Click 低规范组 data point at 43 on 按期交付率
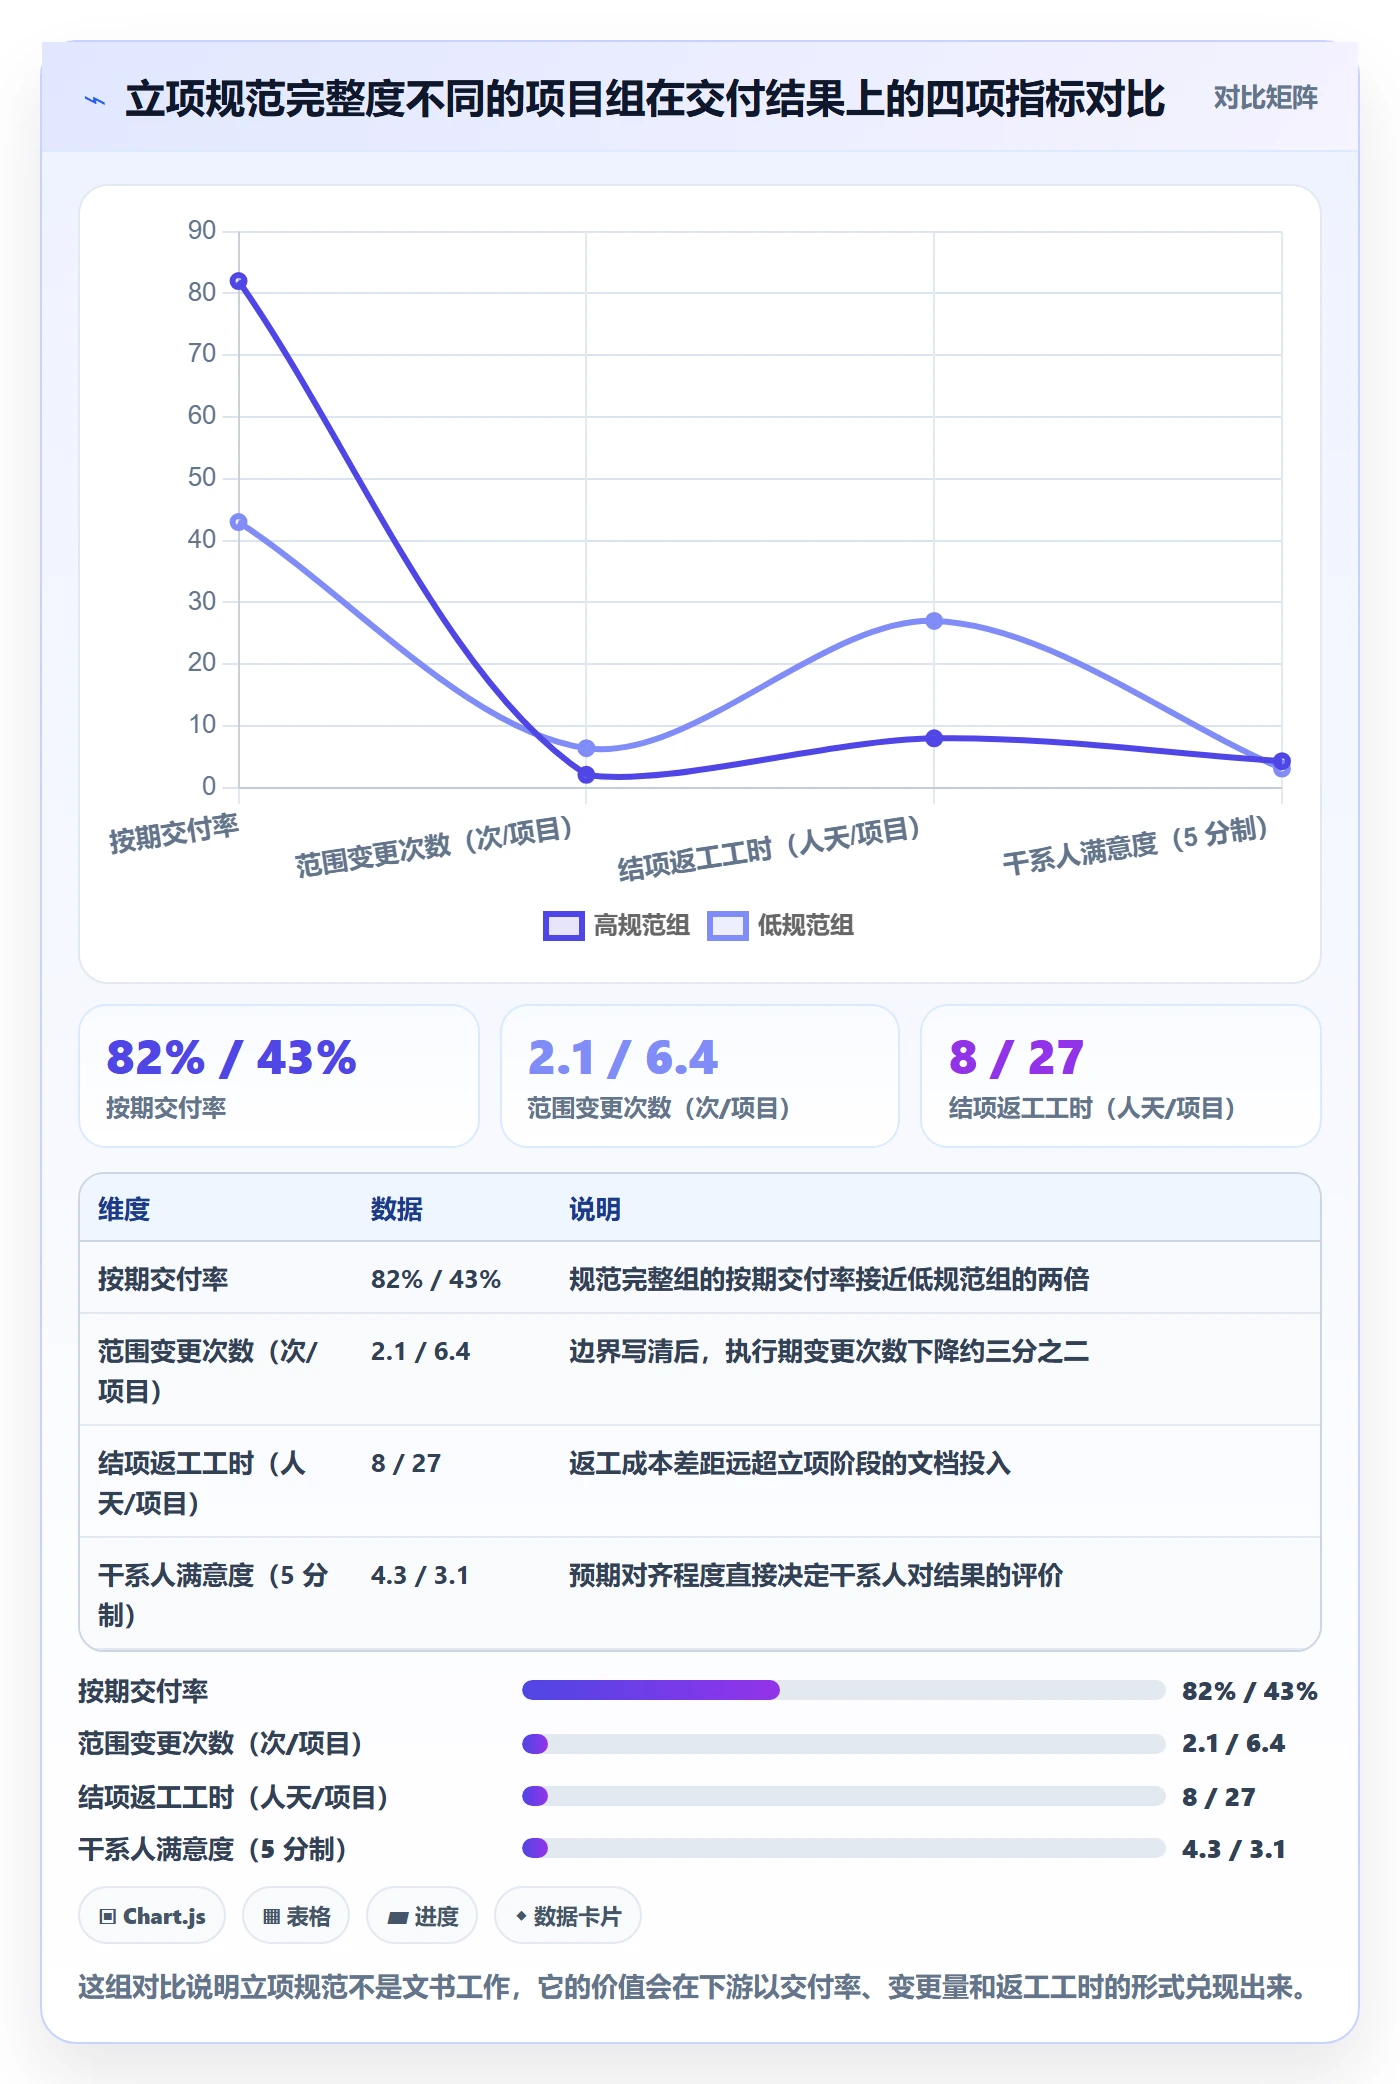The image size is (1400, 2084). tap(238, 522)
